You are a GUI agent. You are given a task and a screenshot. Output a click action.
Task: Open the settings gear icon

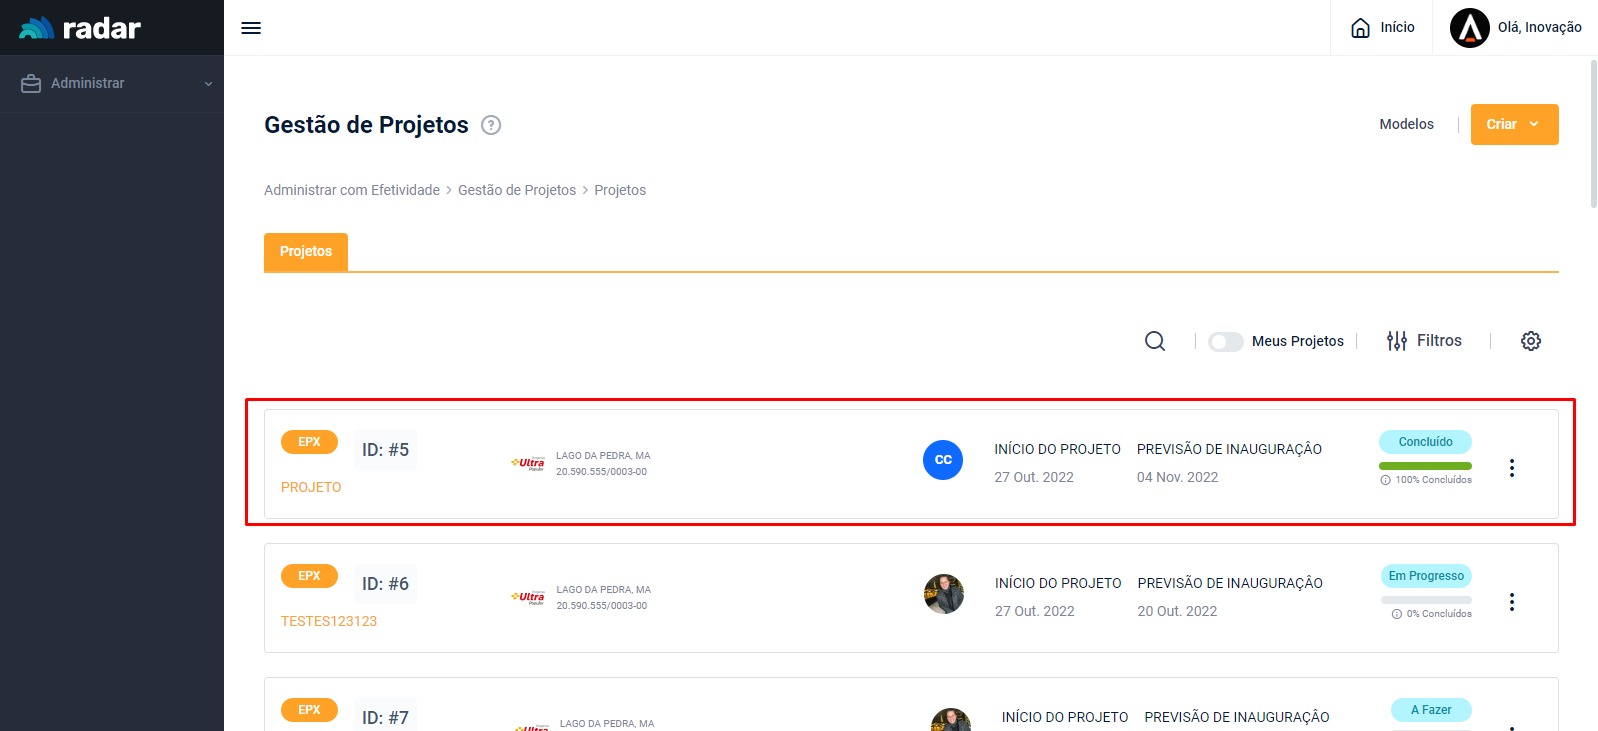tap(1530, 341)
